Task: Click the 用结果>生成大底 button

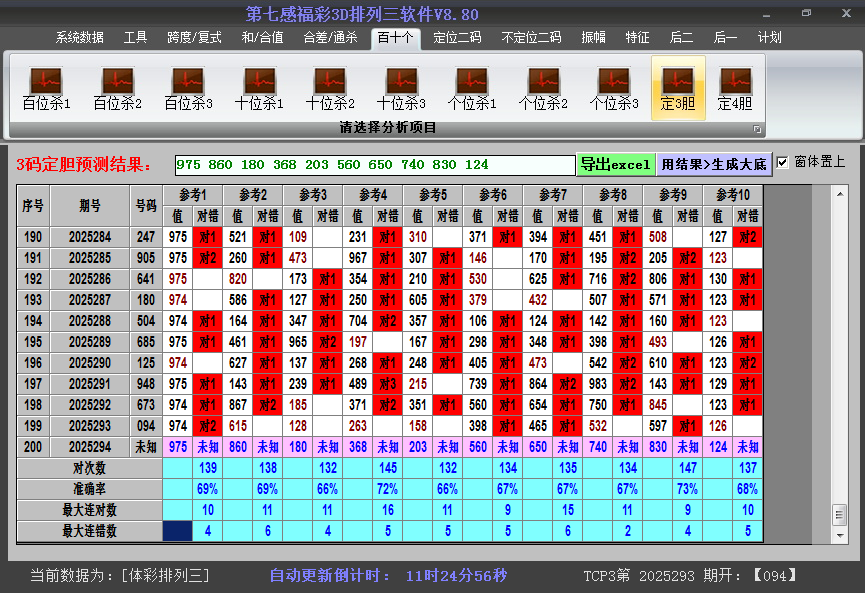Action: pyautogui.click(x=714, y=164)
